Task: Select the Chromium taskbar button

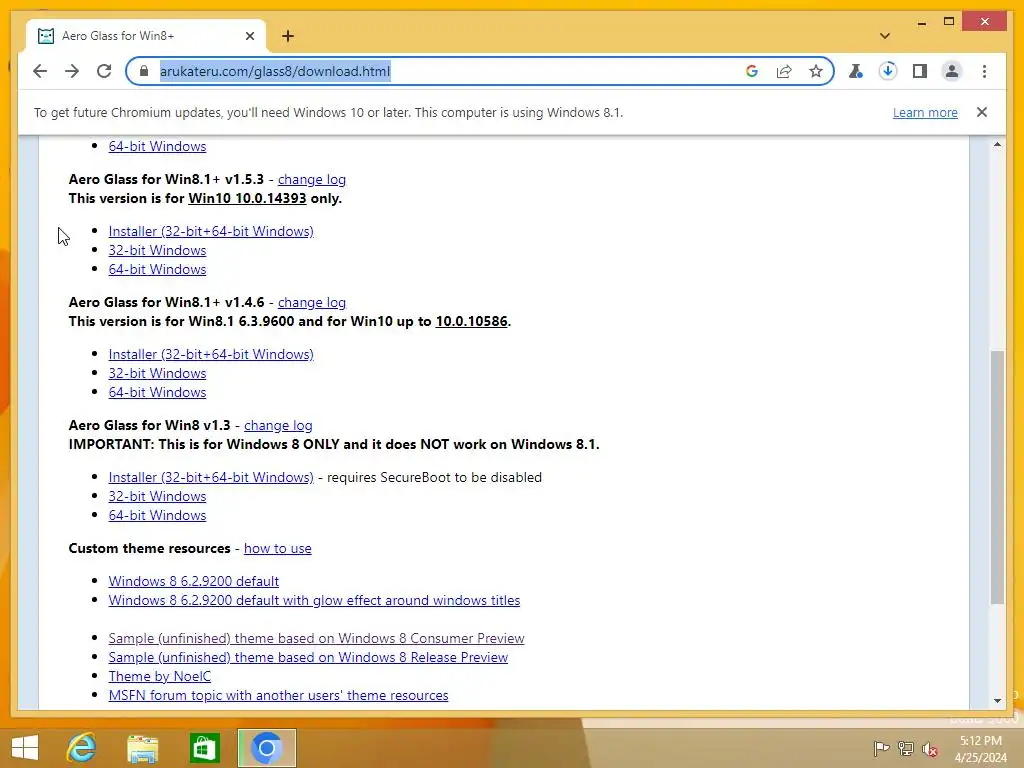Action: click(266, 748)
